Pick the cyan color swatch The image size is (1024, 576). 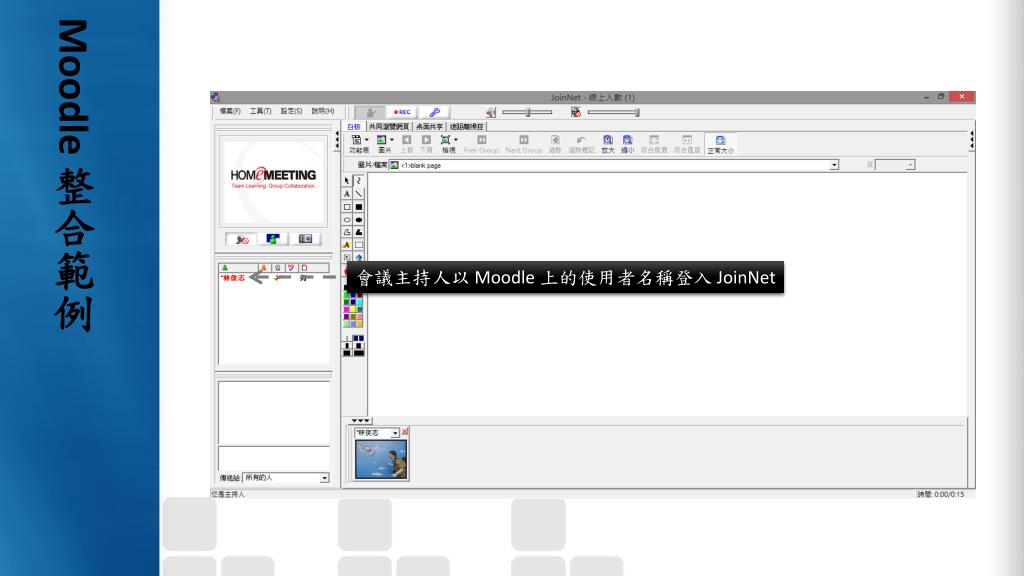point(359,303)
